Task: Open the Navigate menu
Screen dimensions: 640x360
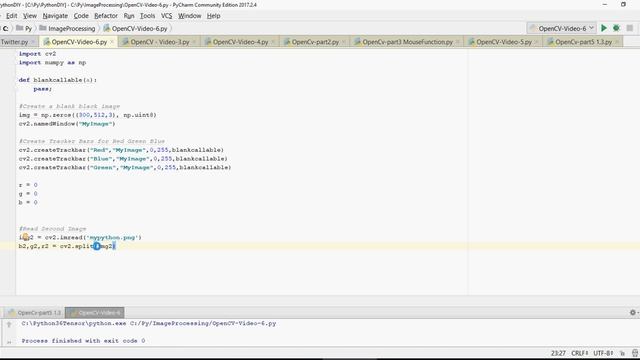Action: click(x=55, y=16)
